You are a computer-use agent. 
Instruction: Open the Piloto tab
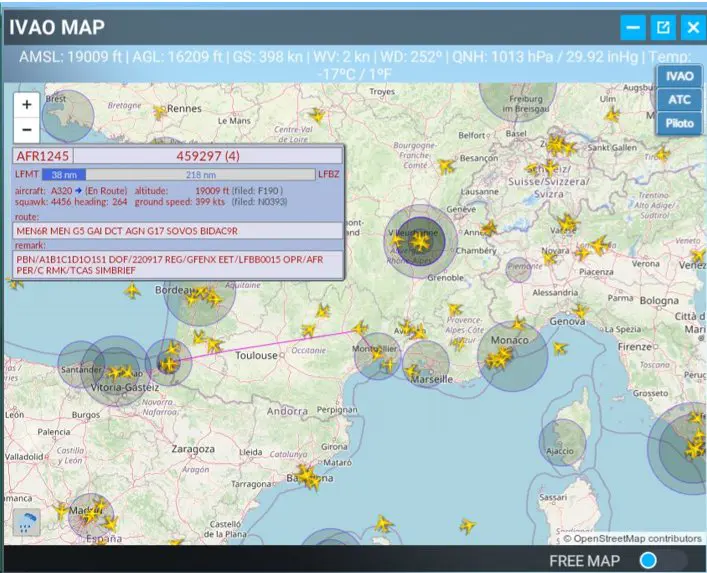point(679,123)
